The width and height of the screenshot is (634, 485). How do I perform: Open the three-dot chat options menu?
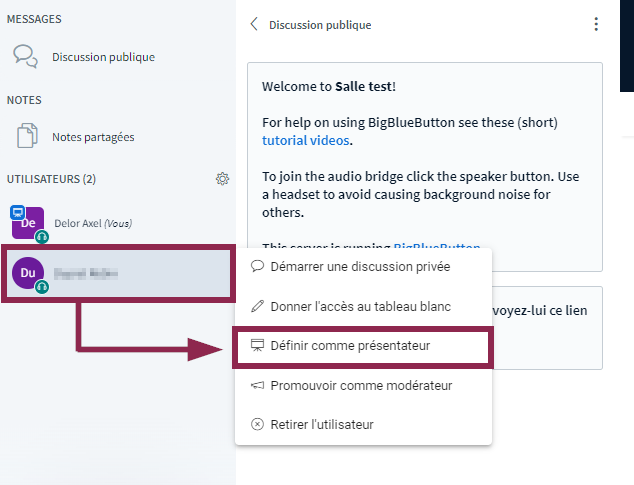pos(596,24)
